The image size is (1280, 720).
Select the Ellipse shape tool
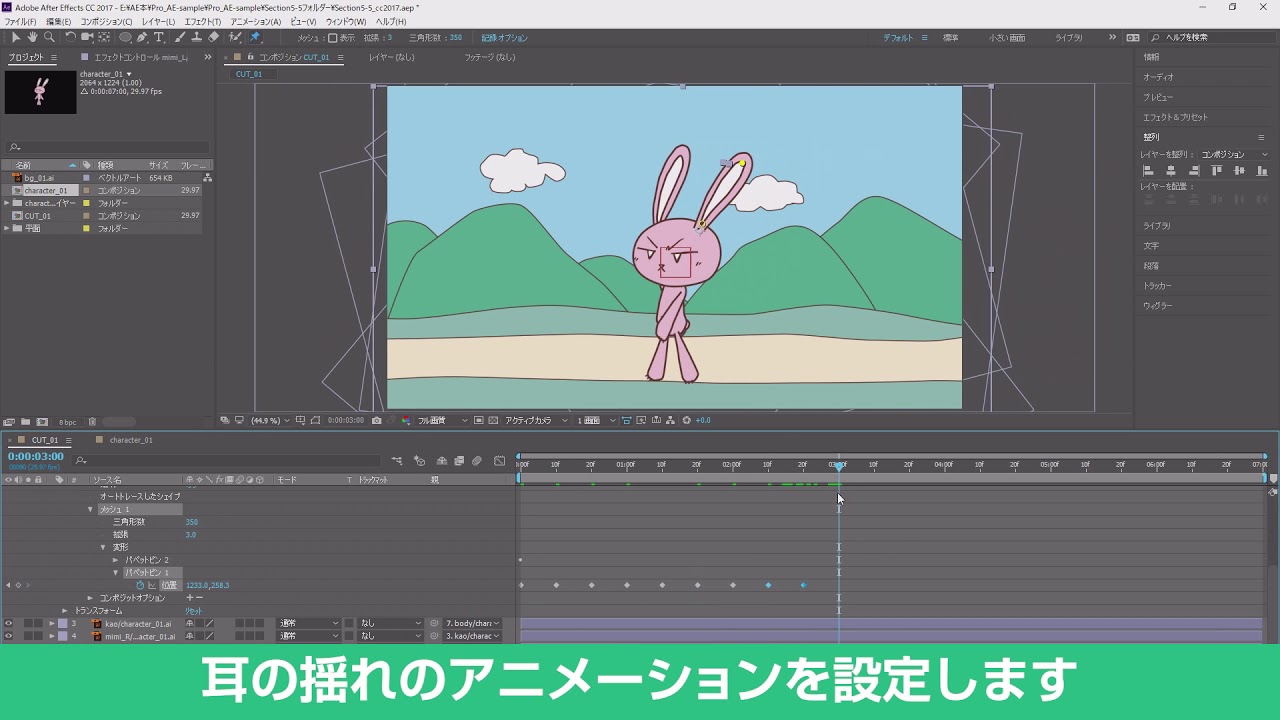coord(125,38)
